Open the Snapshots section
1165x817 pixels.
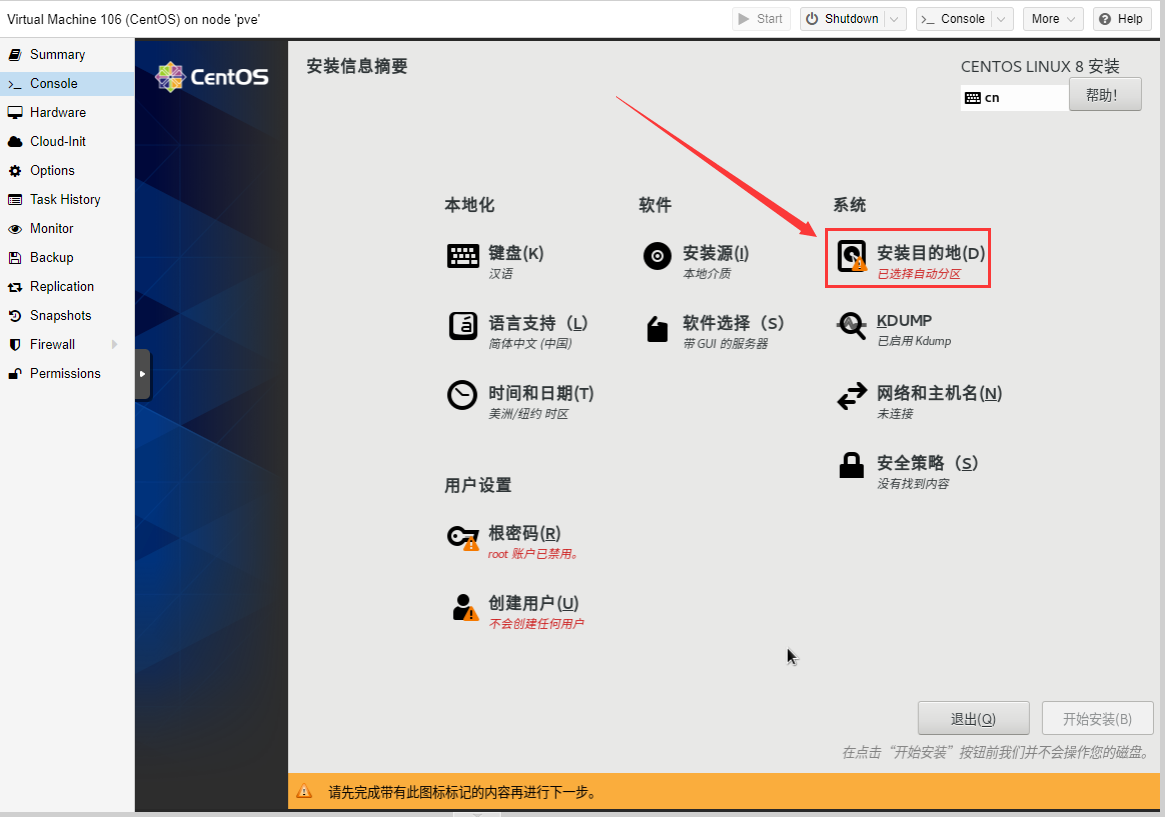point(67,316)
